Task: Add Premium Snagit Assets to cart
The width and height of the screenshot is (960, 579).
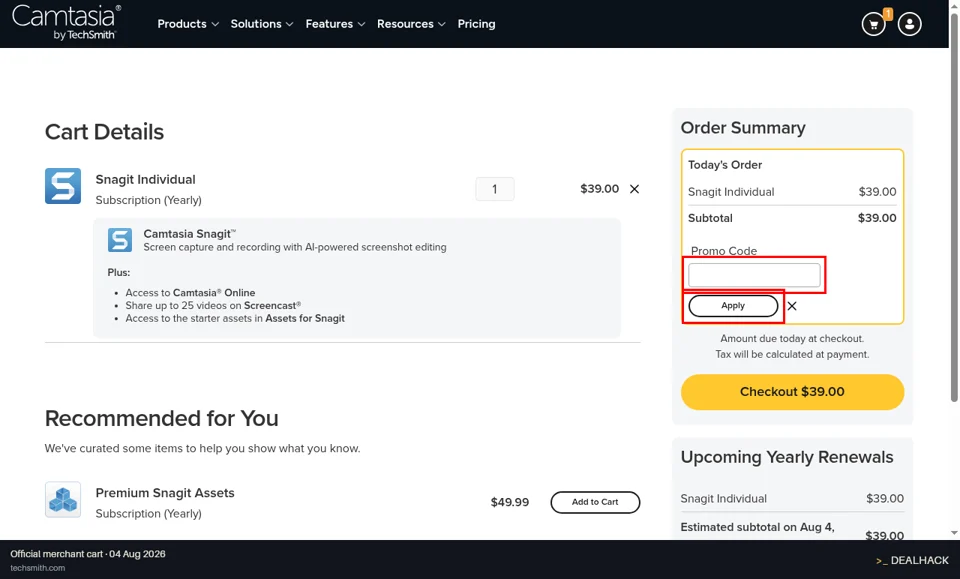Action: point(595,502)
